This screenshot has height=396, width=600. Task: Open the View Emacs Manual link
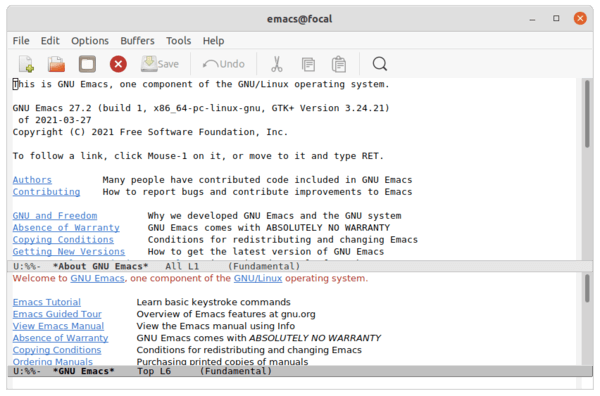point(58,326)
